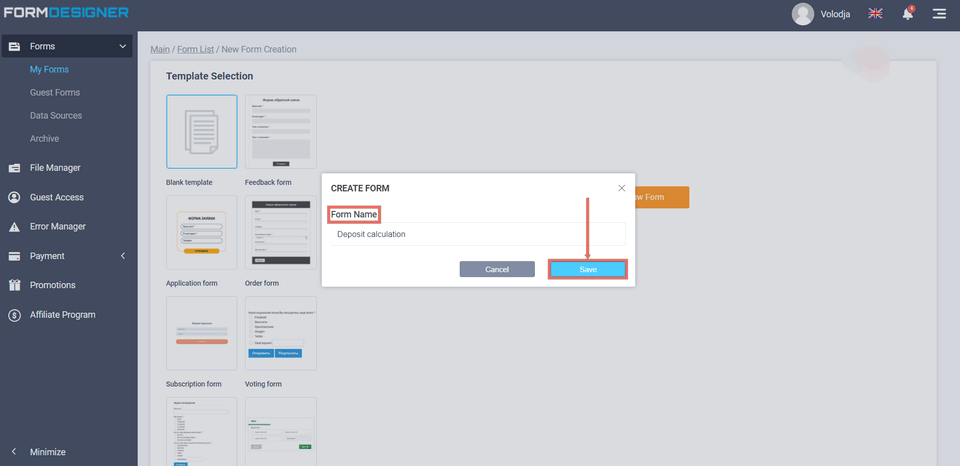The width and height of the screenshot is (960, 466).
Task: Open Guest Forms in the sidebar
Action: pyautogui.click(x=55, y=93)
